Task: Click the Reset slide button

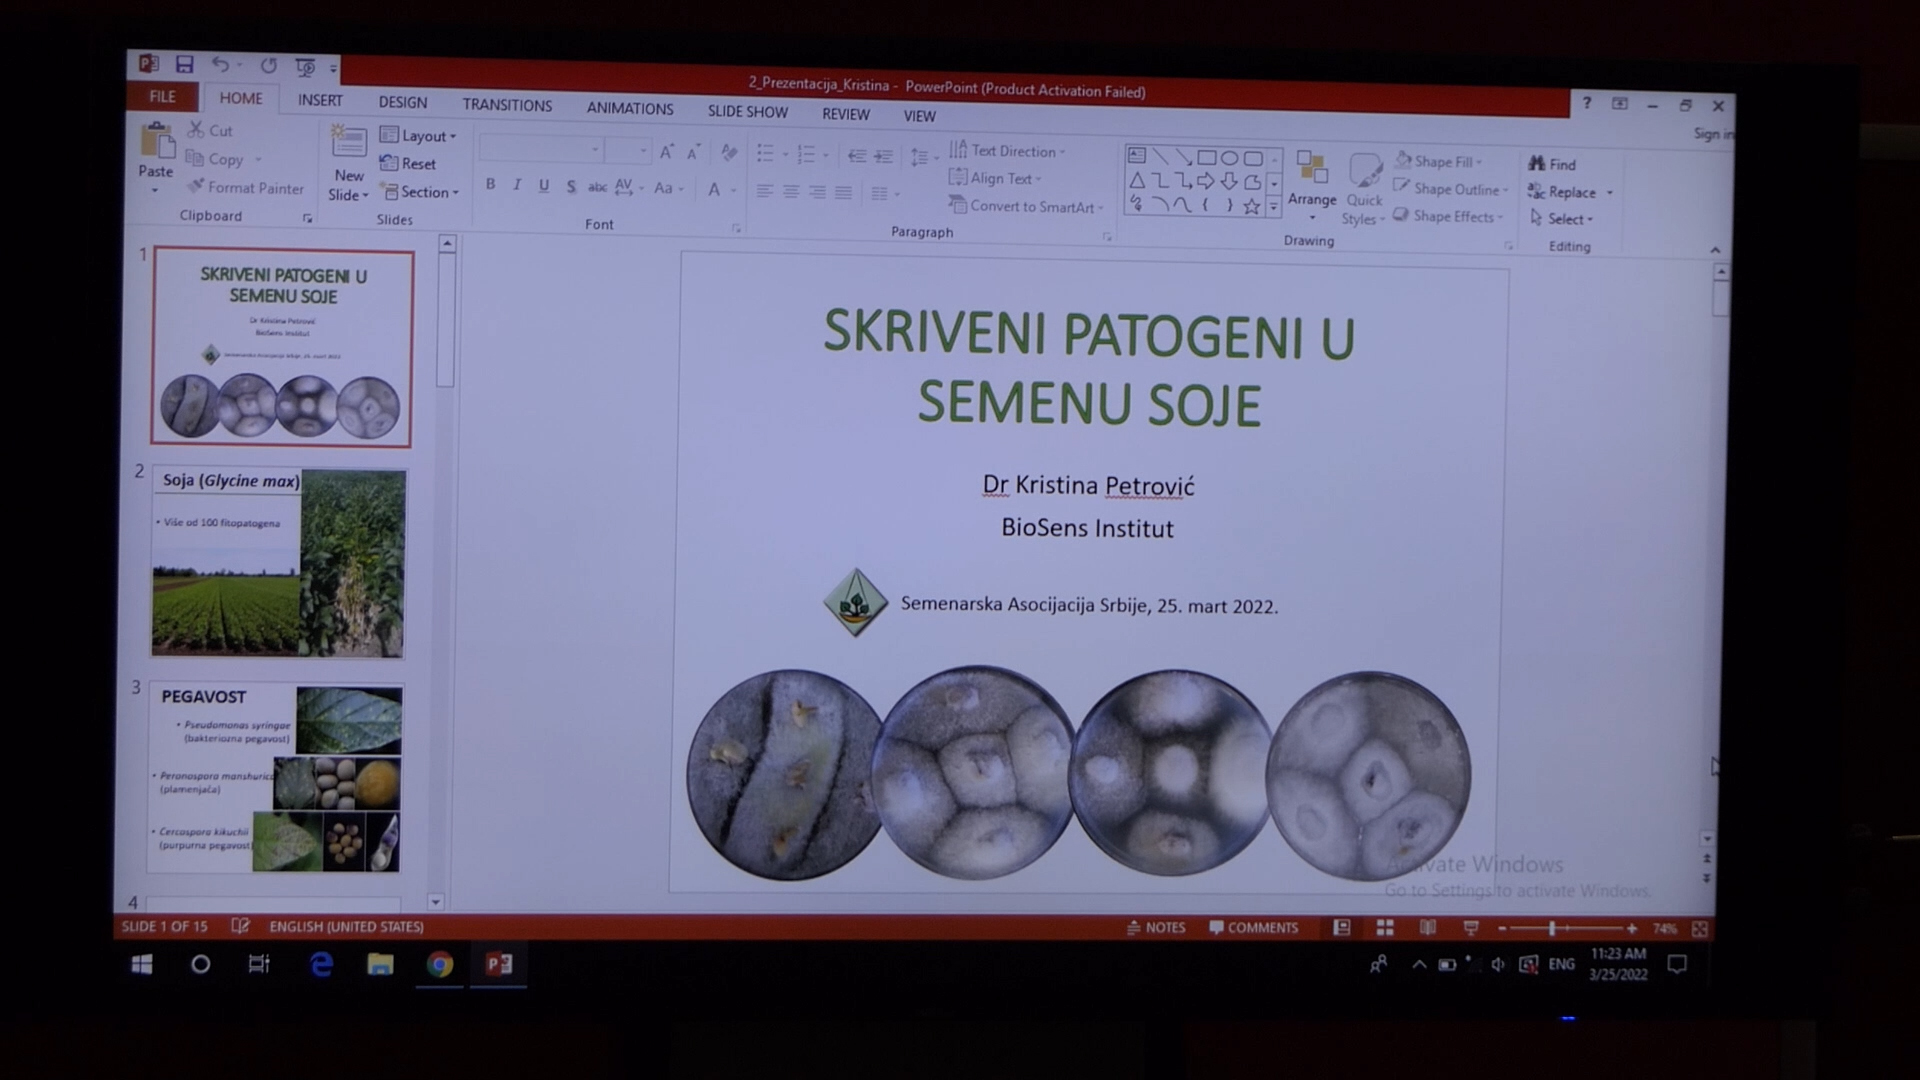Action: point(408,164)
